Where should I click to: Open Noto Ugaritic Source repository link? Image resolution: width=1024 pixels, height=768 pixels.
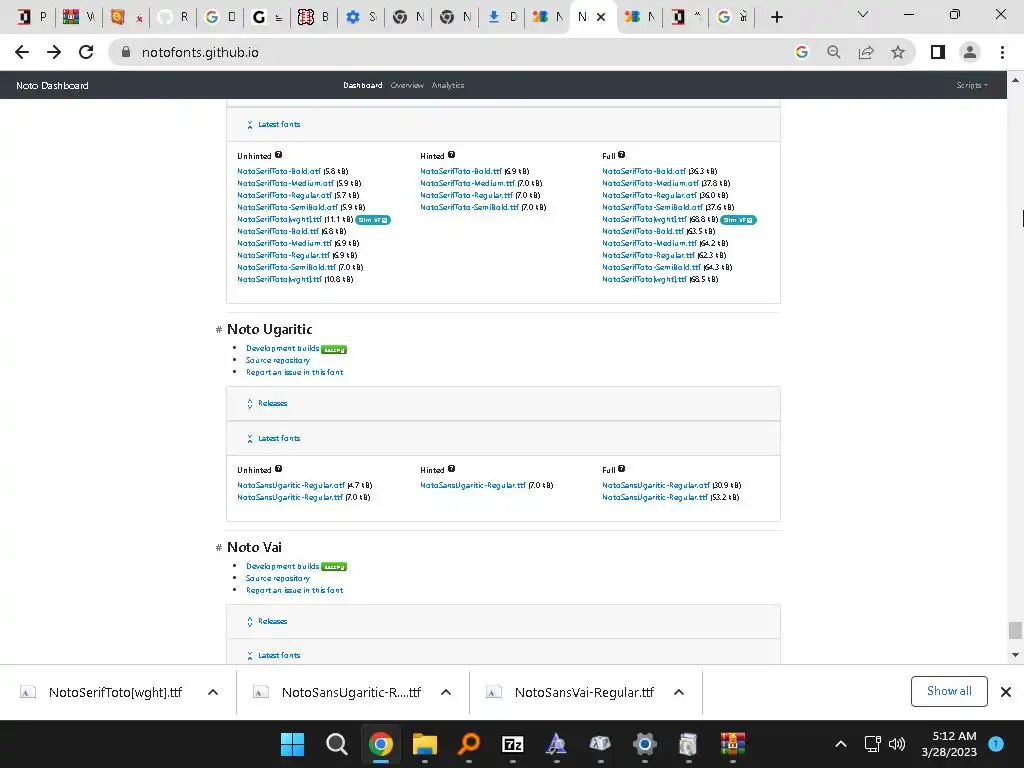point(278,360)
